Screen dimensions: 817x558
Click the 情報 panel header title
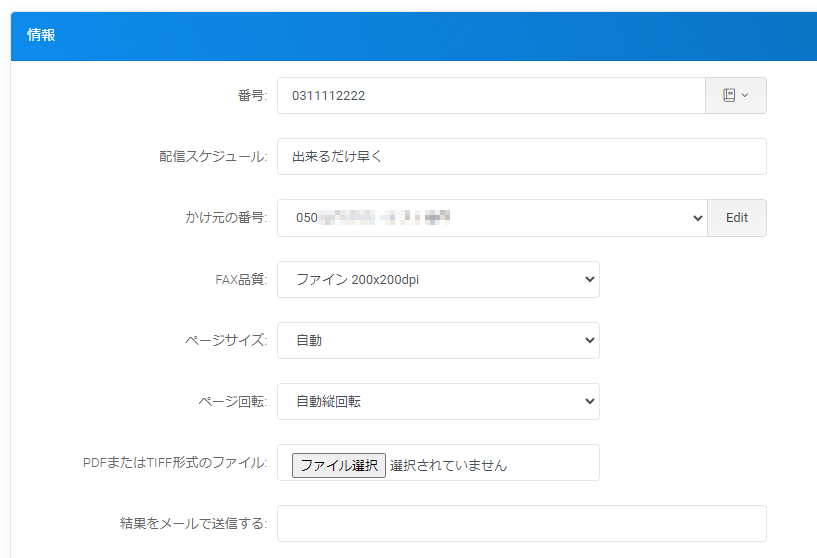click(x=41, y=35)
